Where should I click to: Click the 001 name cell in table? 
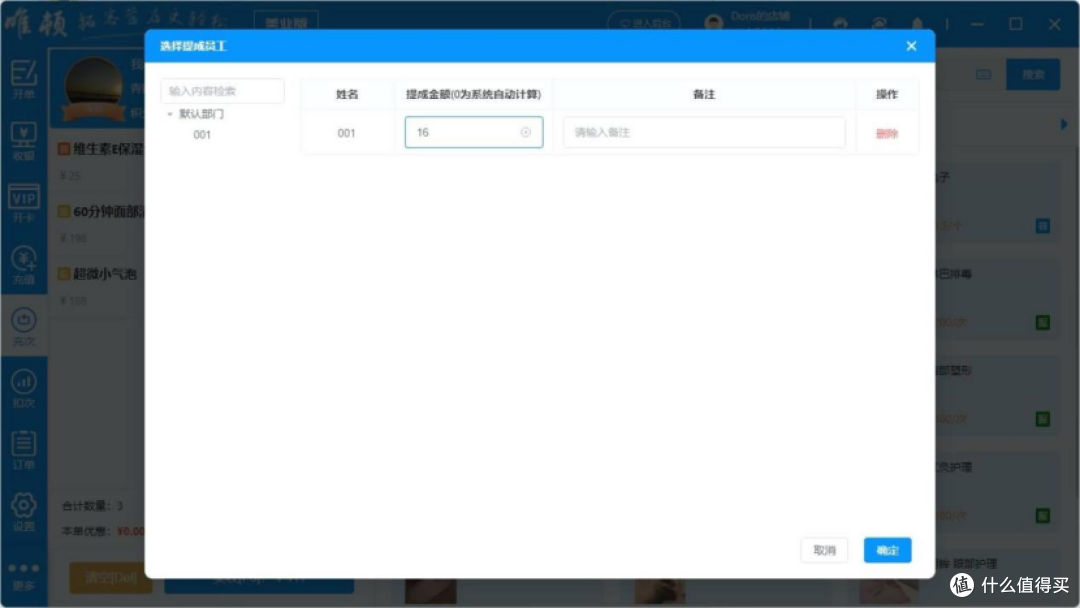[346, 133]
